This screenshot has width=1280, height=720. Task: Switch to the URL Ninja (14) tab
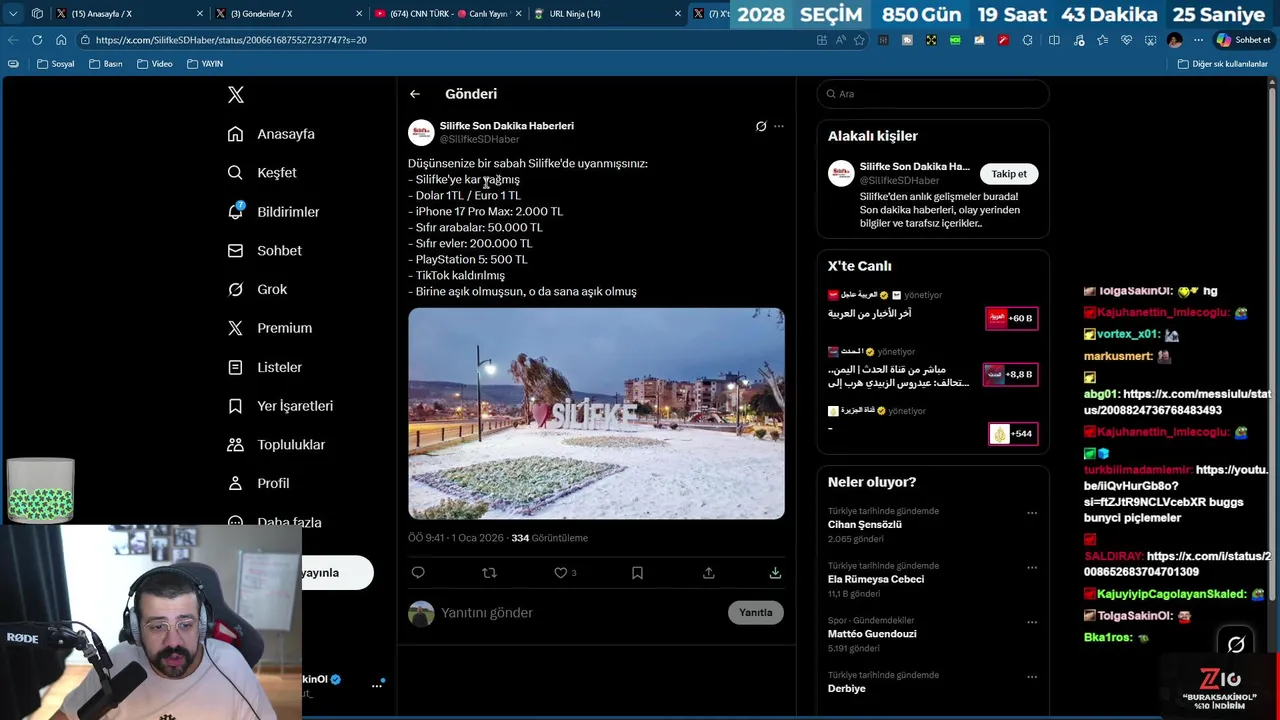point(606,14)
